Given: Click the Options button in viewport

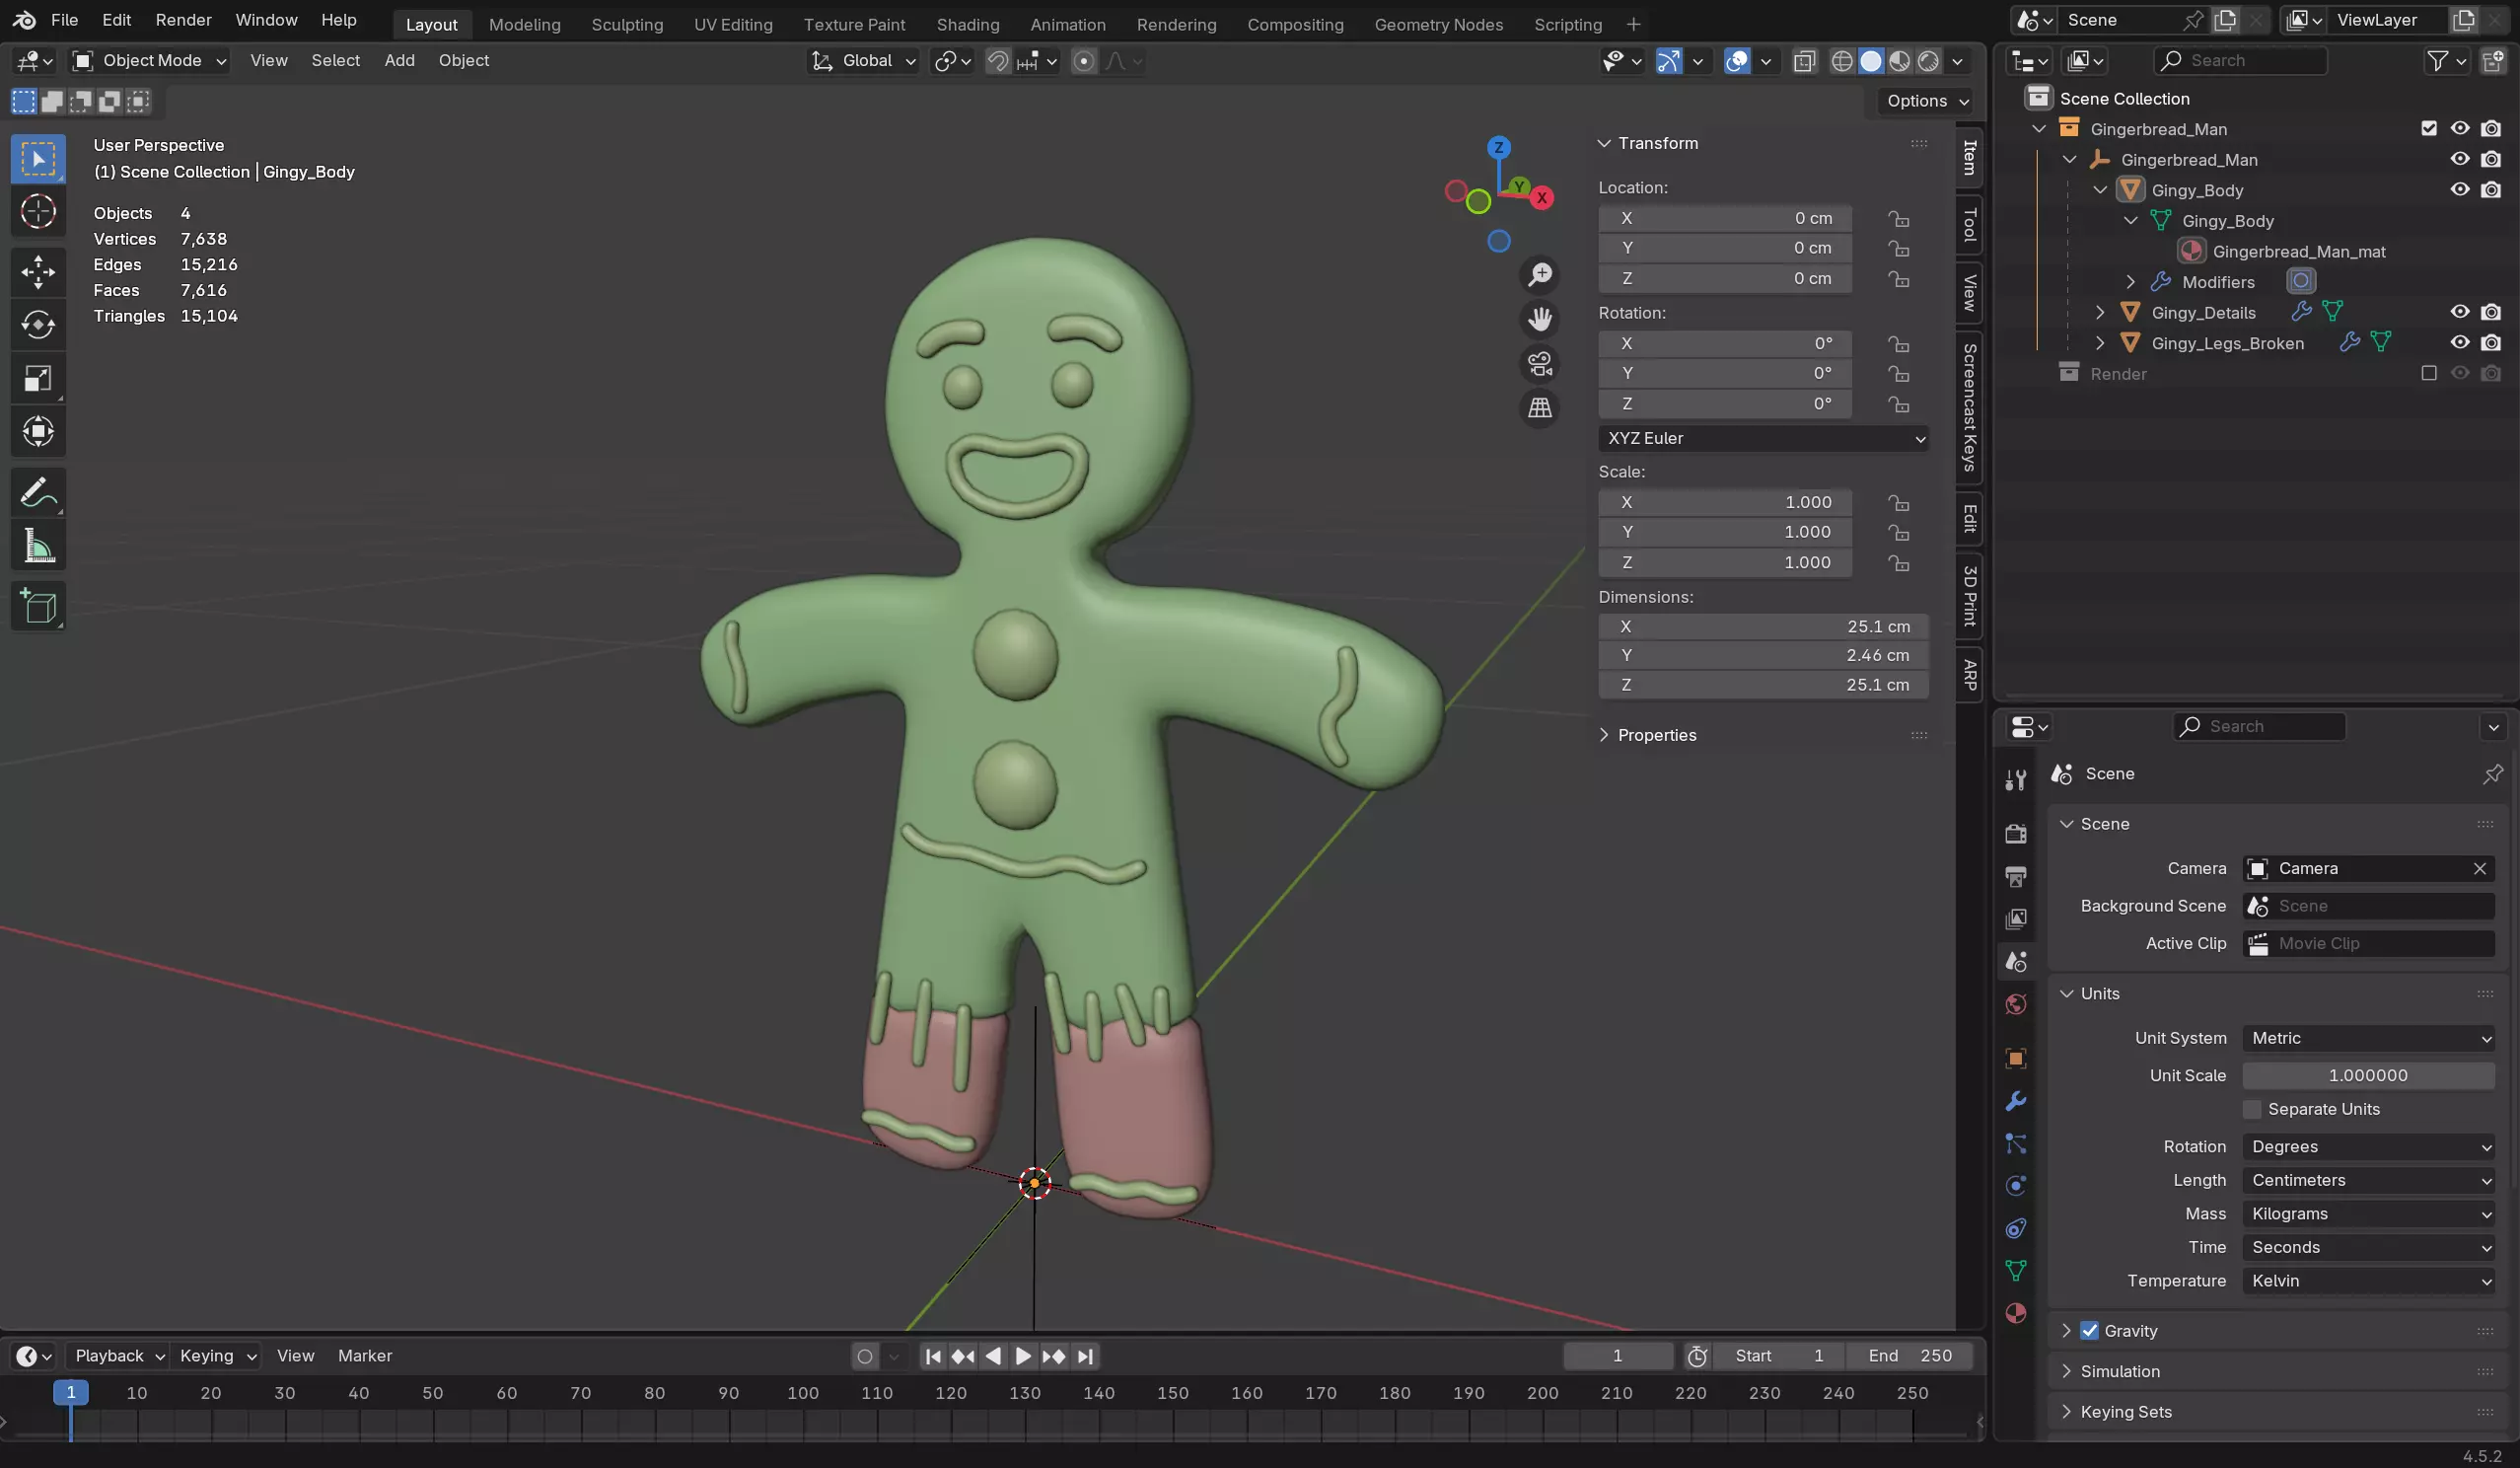Looking at the screenshot, I should (1926, 101).
